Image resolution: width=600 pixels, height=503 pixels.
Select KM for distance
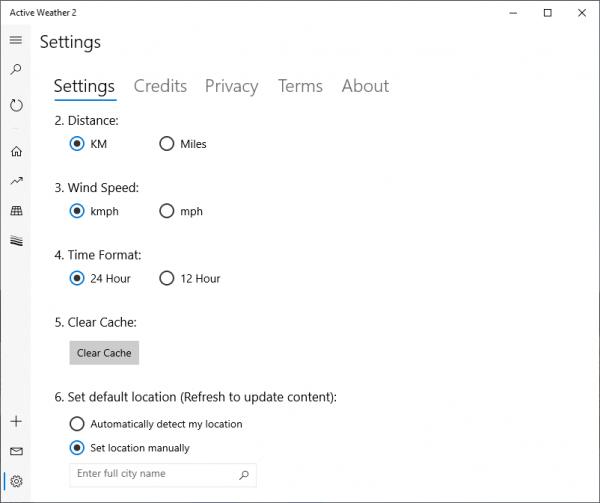click(x=88, y=144)
